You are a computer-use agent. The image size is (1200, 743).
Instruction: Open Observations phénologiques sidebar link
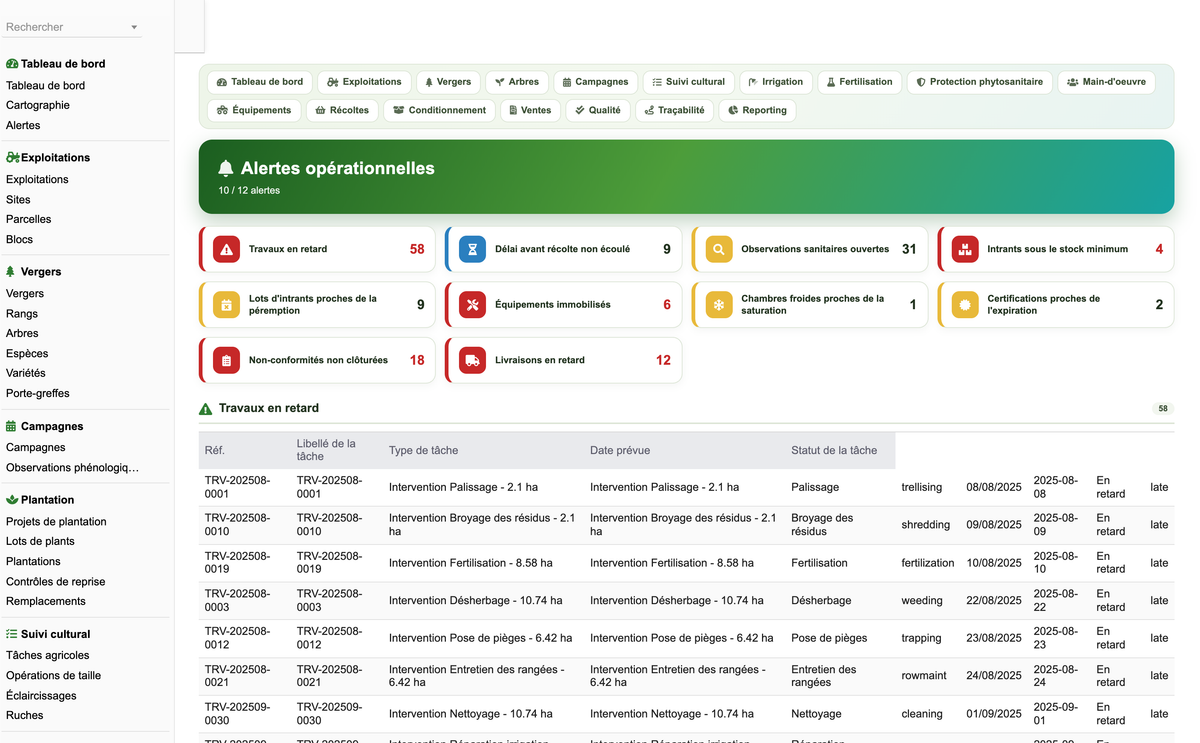72,467
